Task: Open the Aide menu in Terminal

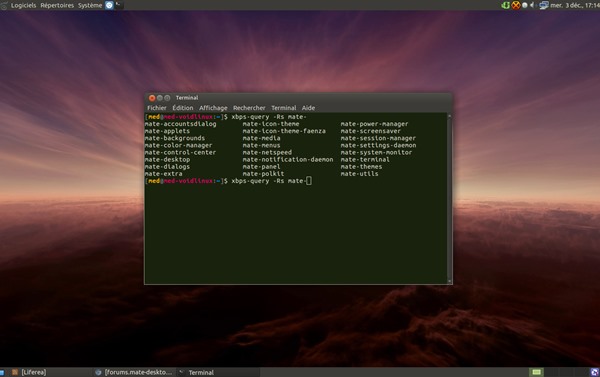Action: coord(308,108)
